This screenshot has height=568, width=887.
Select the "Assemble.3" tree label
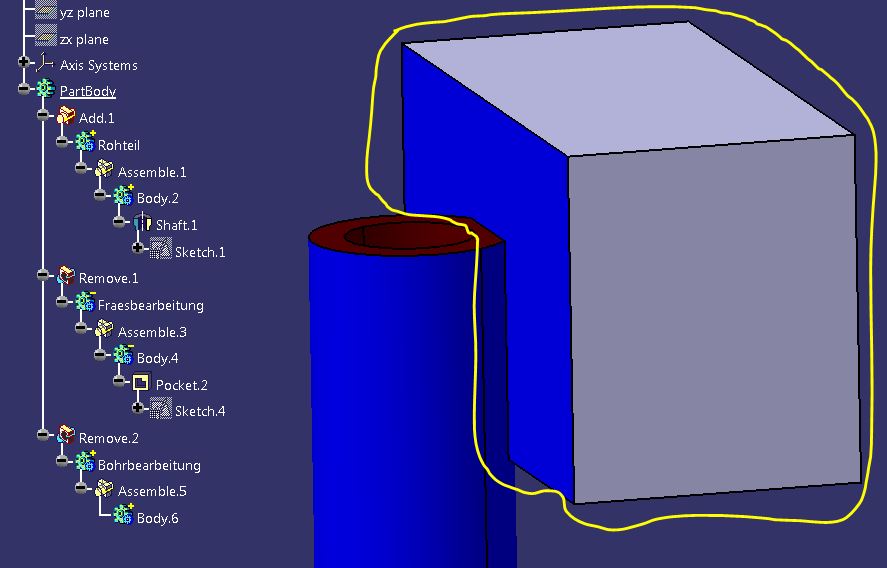(152, 332)
